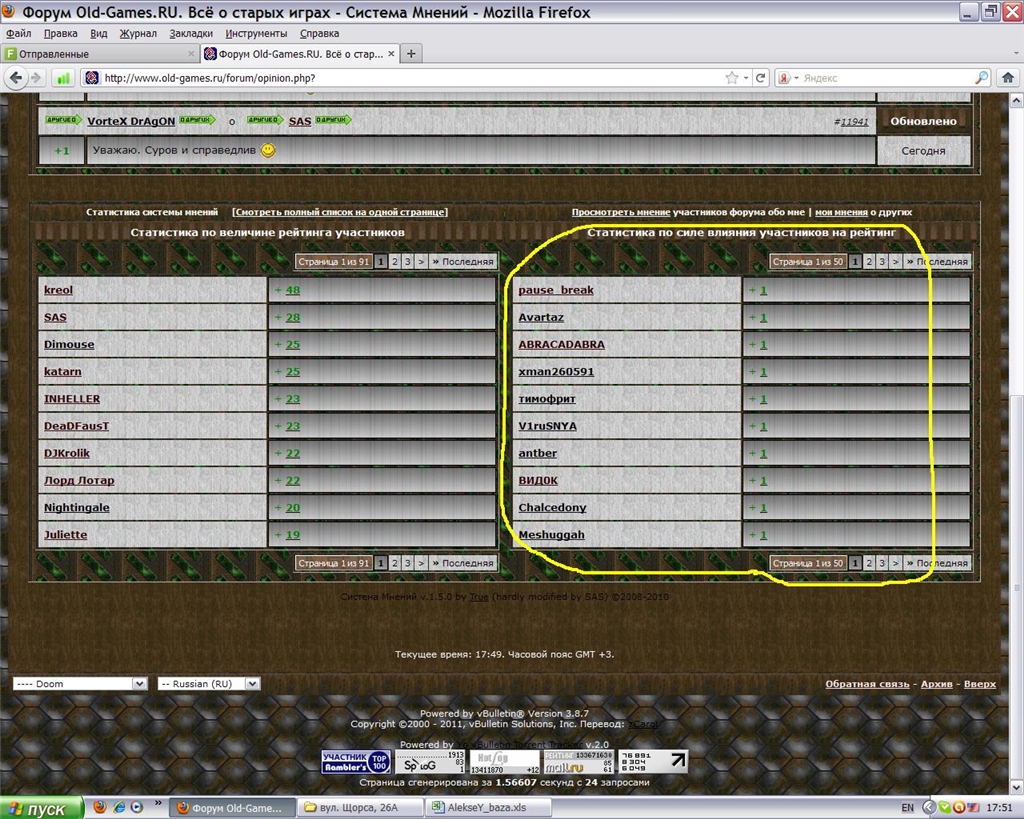Open the tab list dropdown arrow
Image resolution: width=1024 pixels, height=819 pixels.
(1016, 54)
